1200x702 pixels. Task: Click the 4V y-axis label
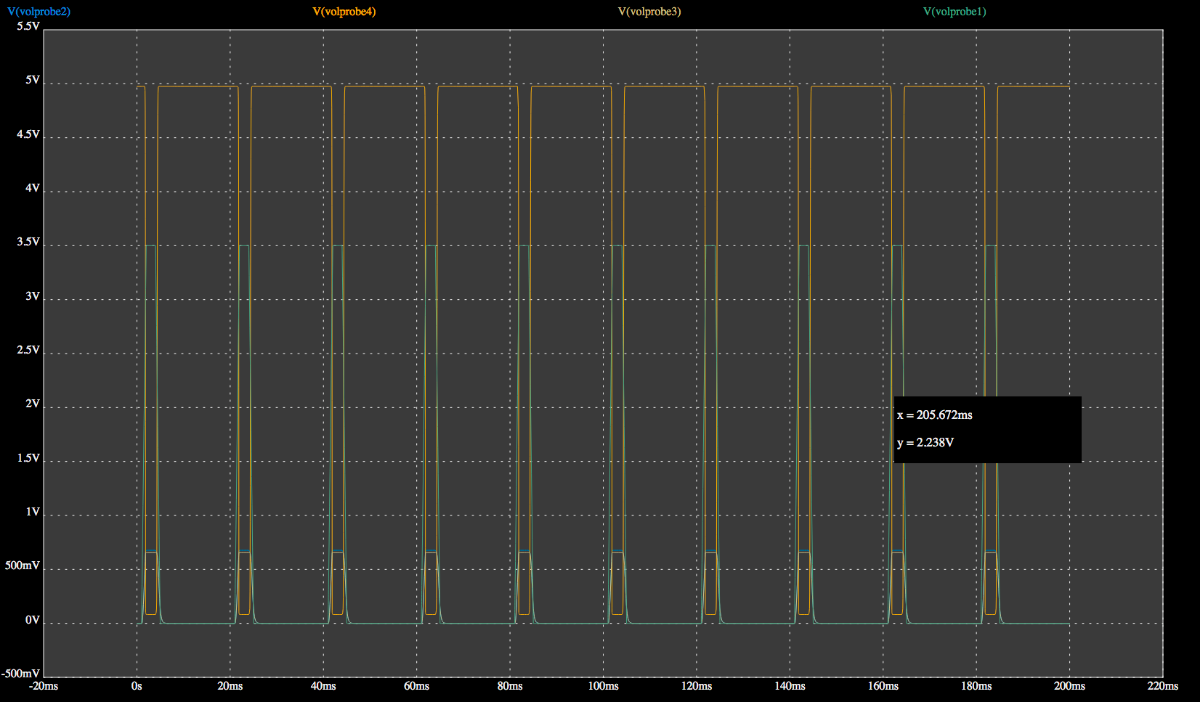[31, 189]
